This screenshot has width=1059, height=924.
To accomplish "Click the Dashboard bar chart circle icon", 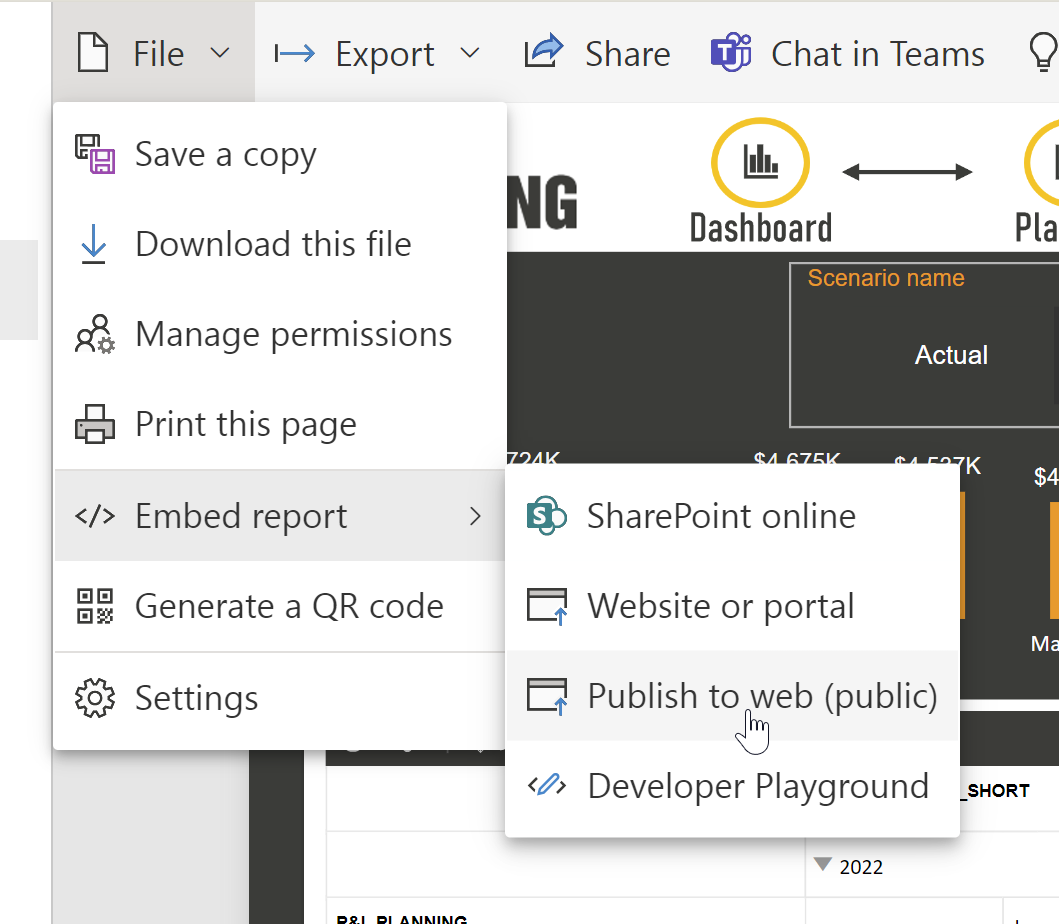I will pos(760,164).
